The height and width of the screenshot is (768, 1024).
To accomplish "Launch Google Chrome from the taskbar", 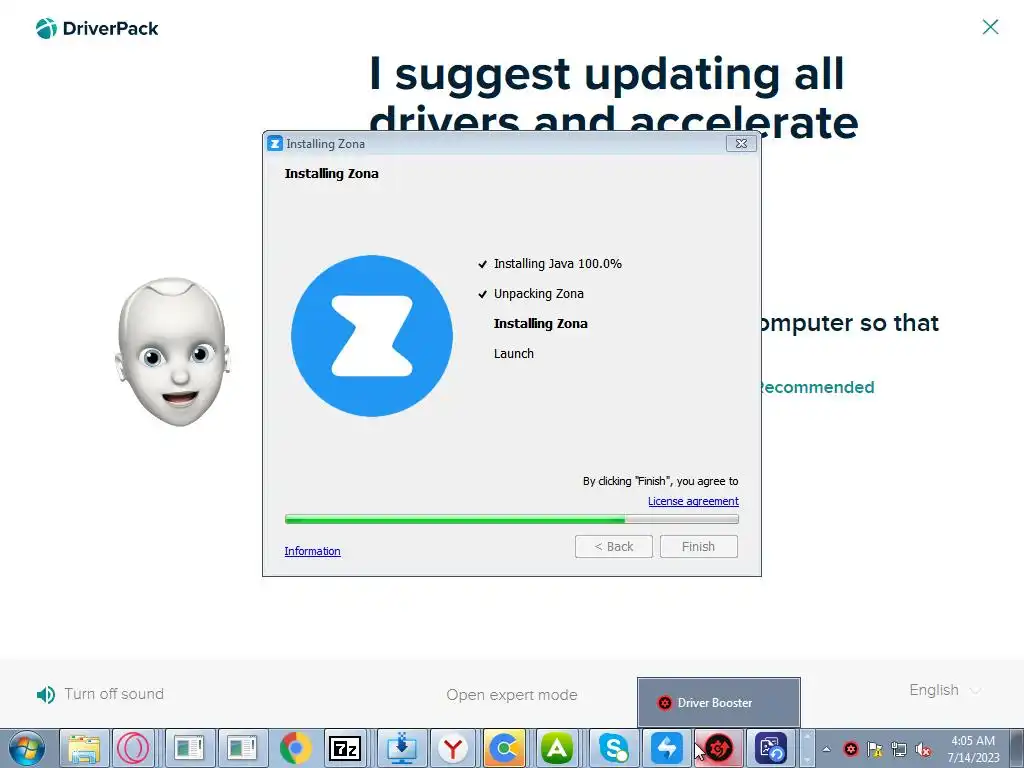I will (x=296, y=748).
